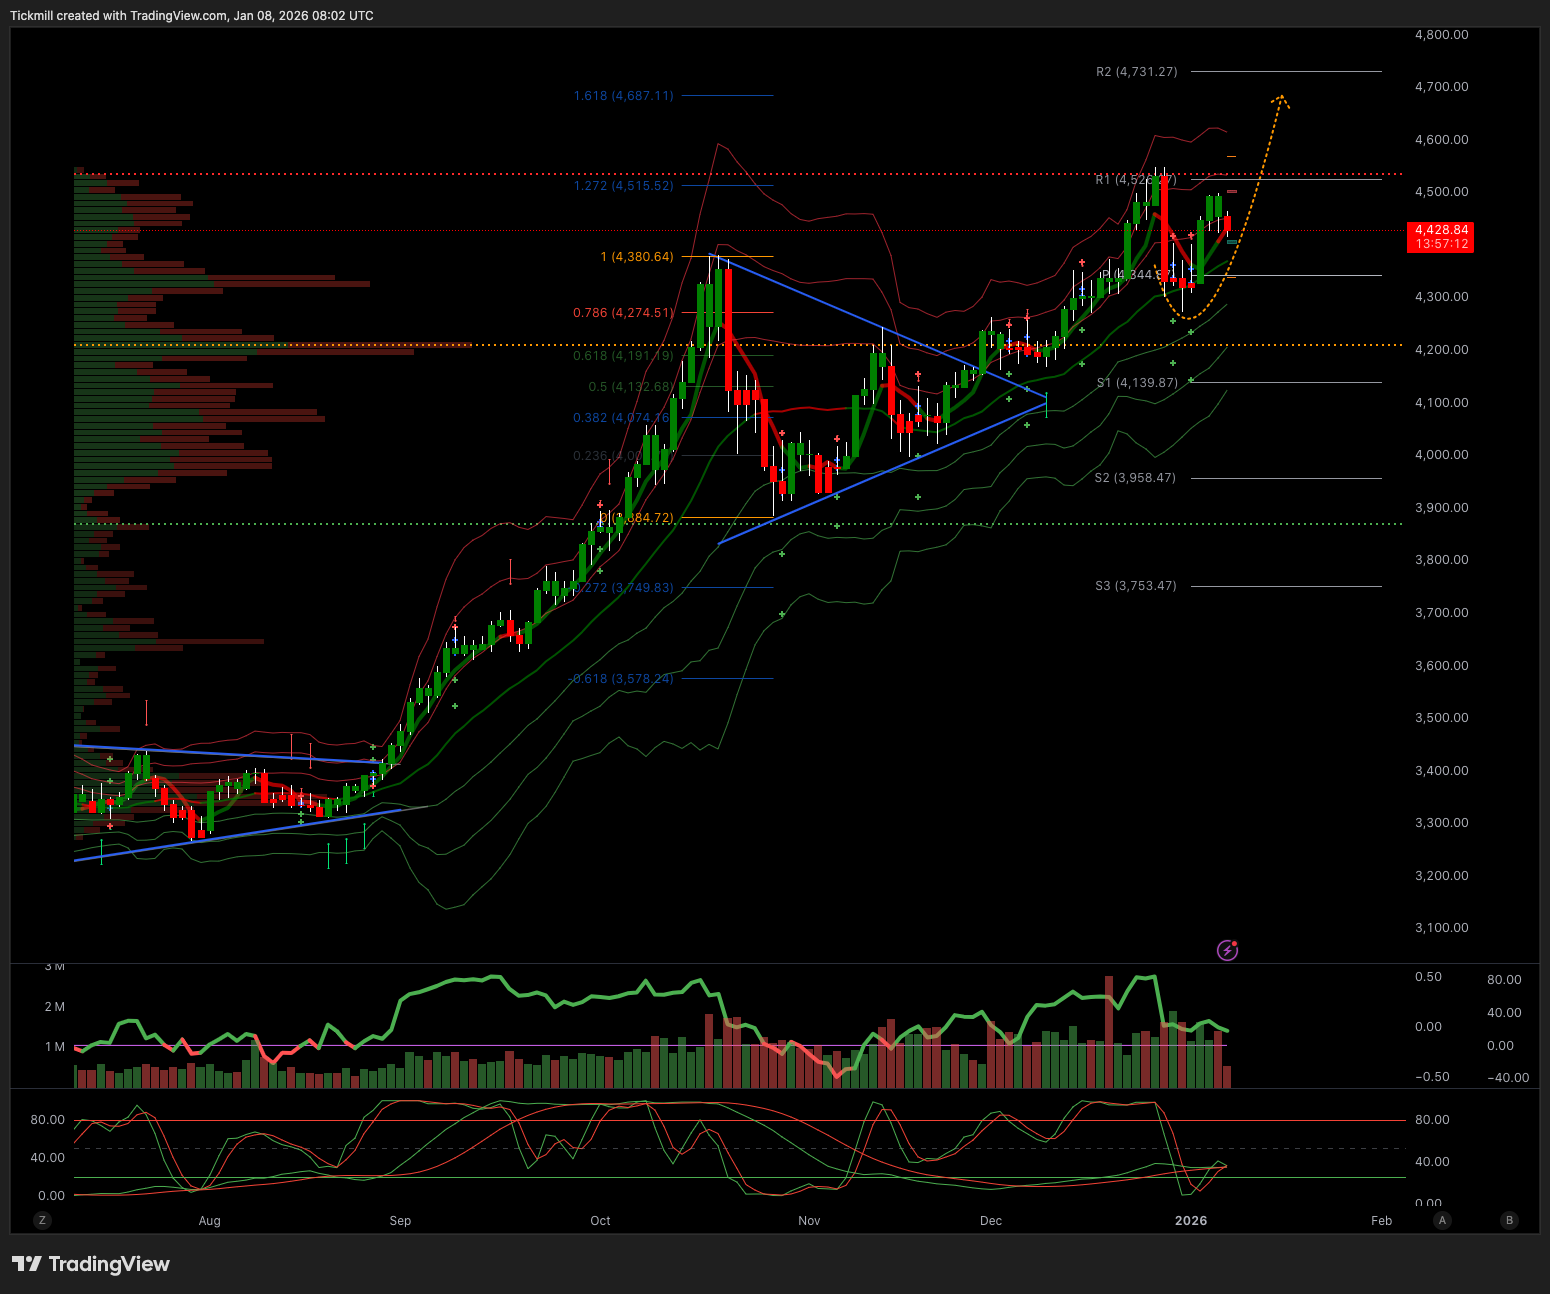Click the purple lightning bolt icon
The width and height of the screenshot is (1550, 1294).
(1227, 950)
